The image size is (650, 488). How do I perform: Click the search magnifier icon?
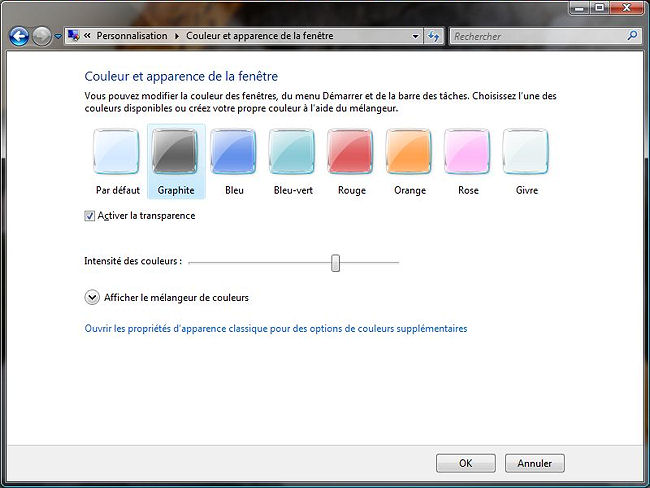point(634,36)
